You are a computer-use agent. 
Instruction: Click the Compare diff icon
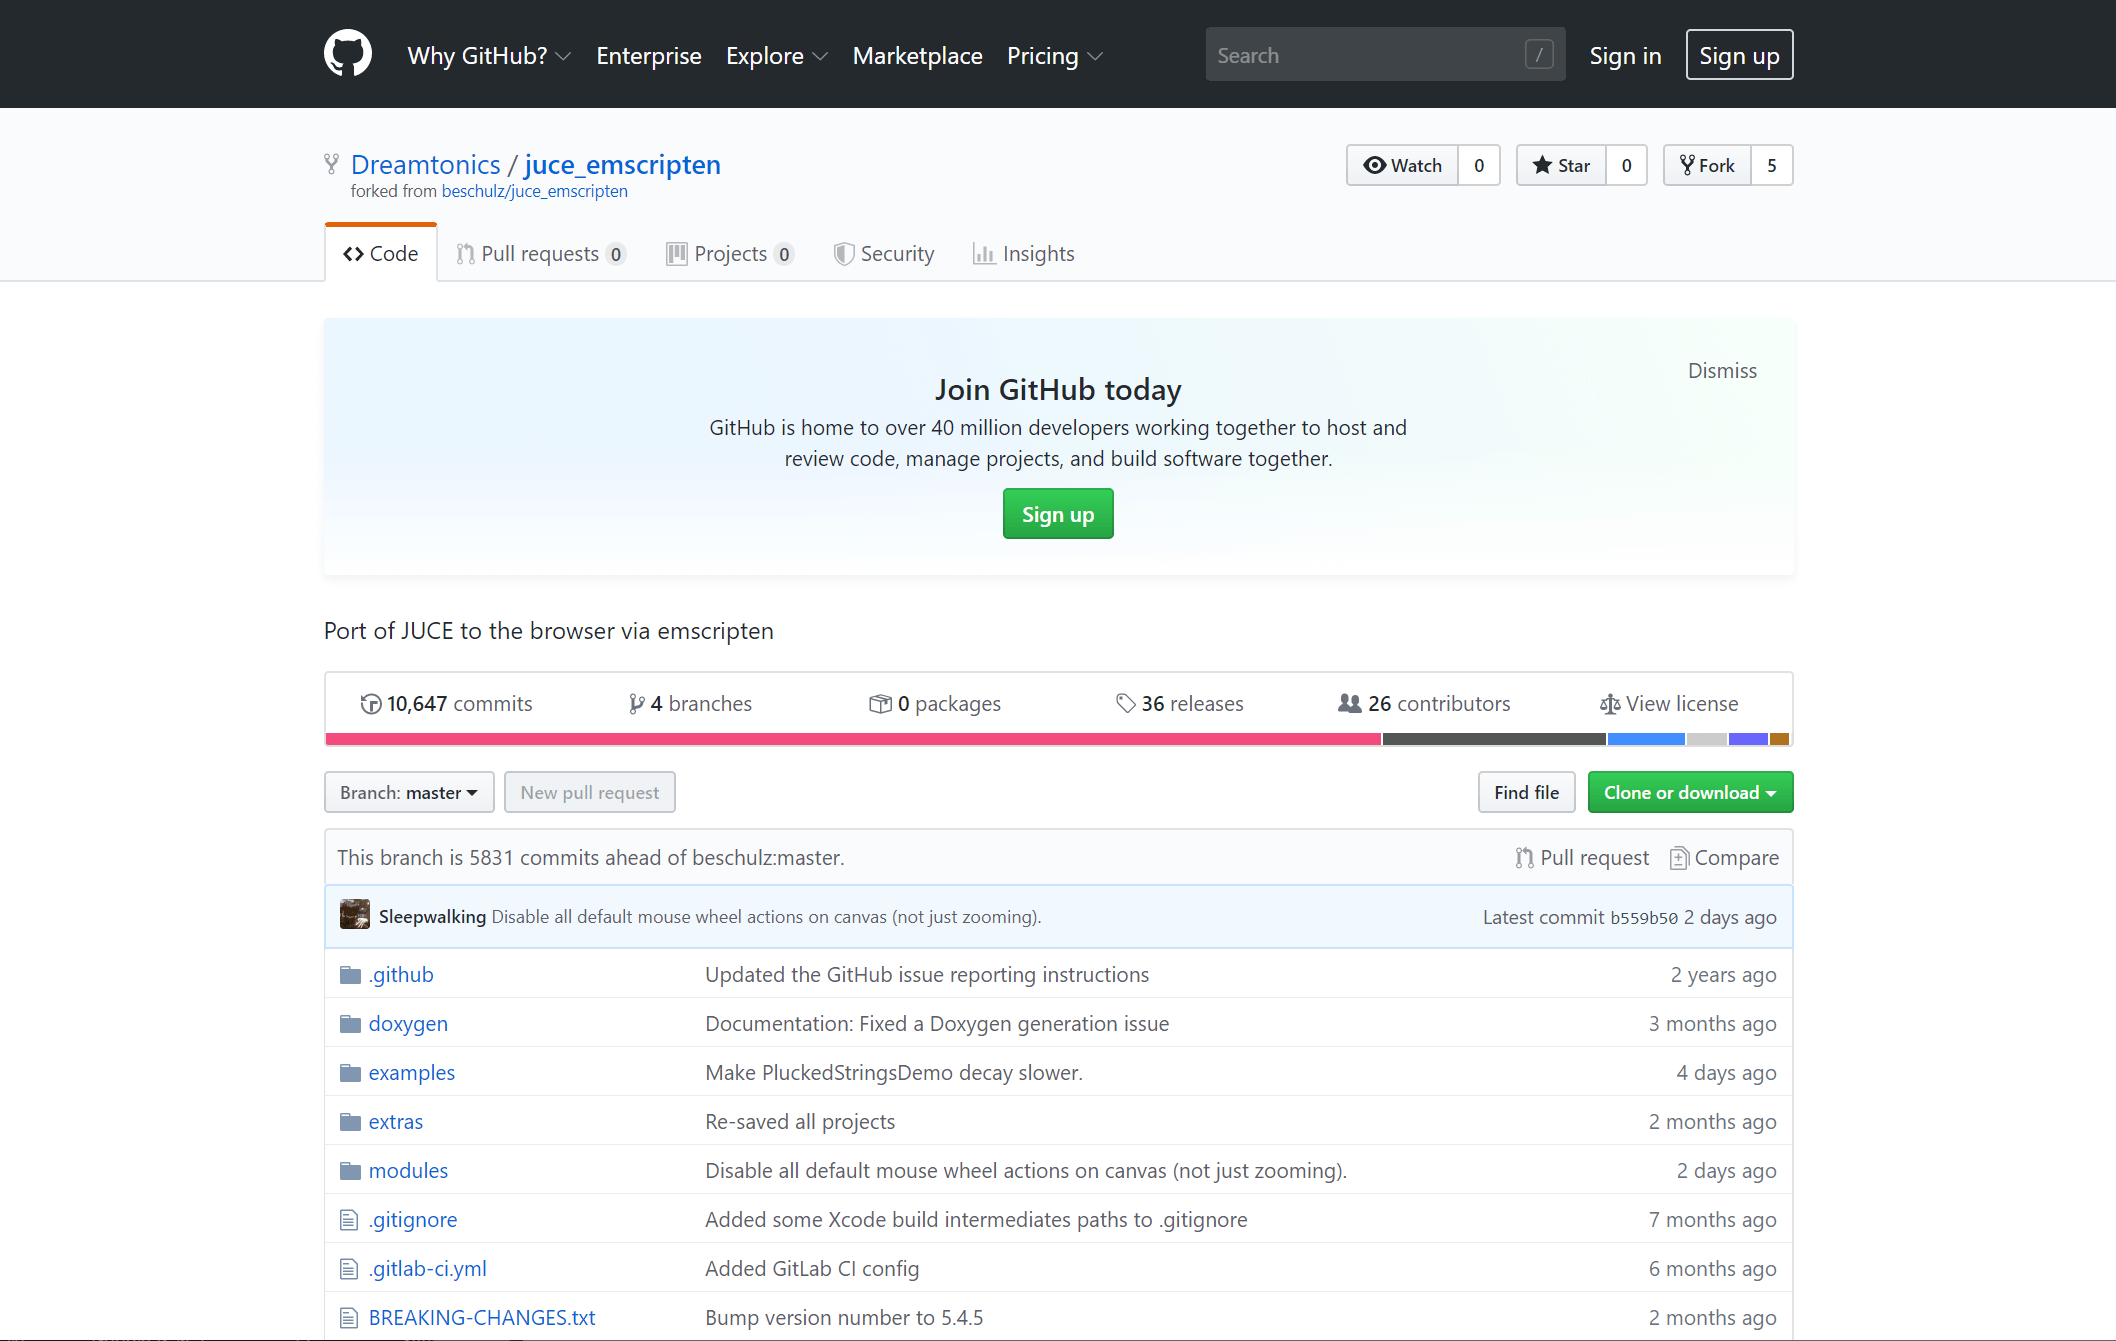point(1679,858)
